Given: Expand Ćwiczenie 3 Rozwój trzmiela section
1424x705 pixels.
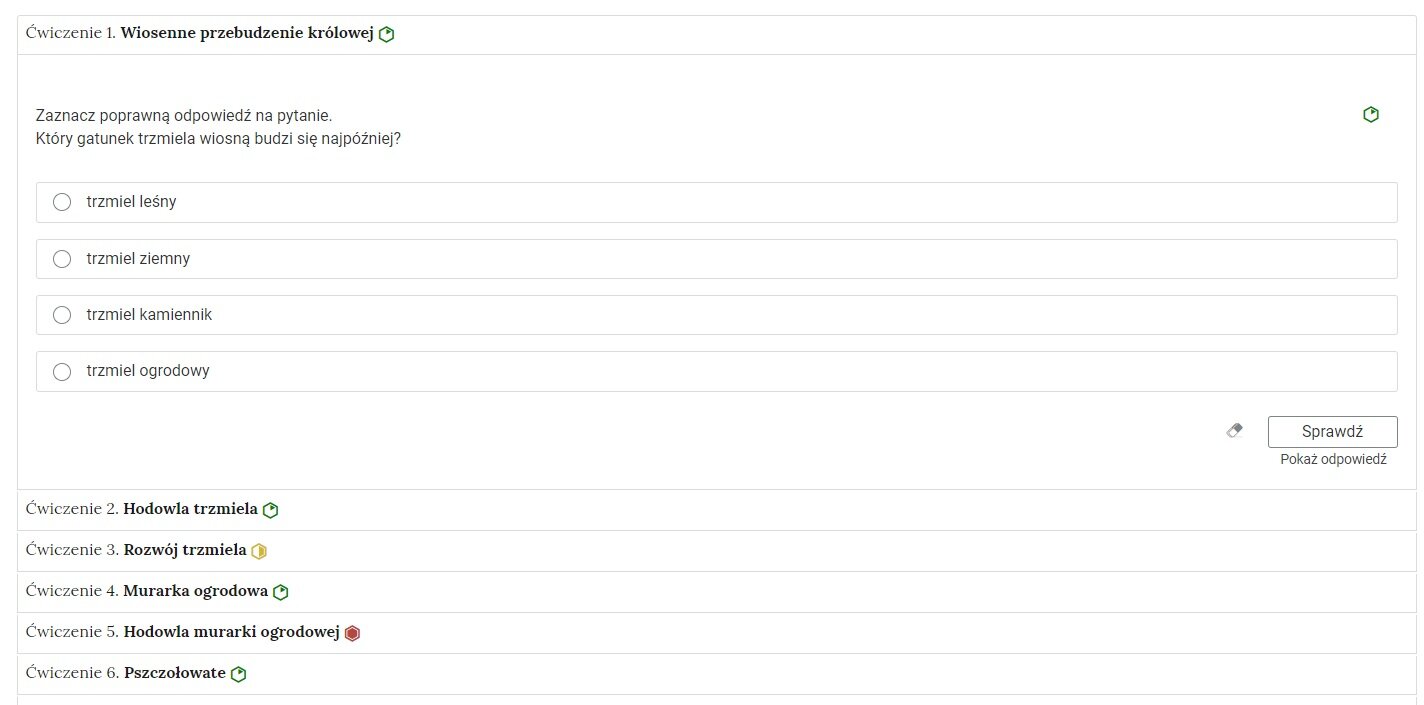Looking at the screenshot, I should 717,551.
